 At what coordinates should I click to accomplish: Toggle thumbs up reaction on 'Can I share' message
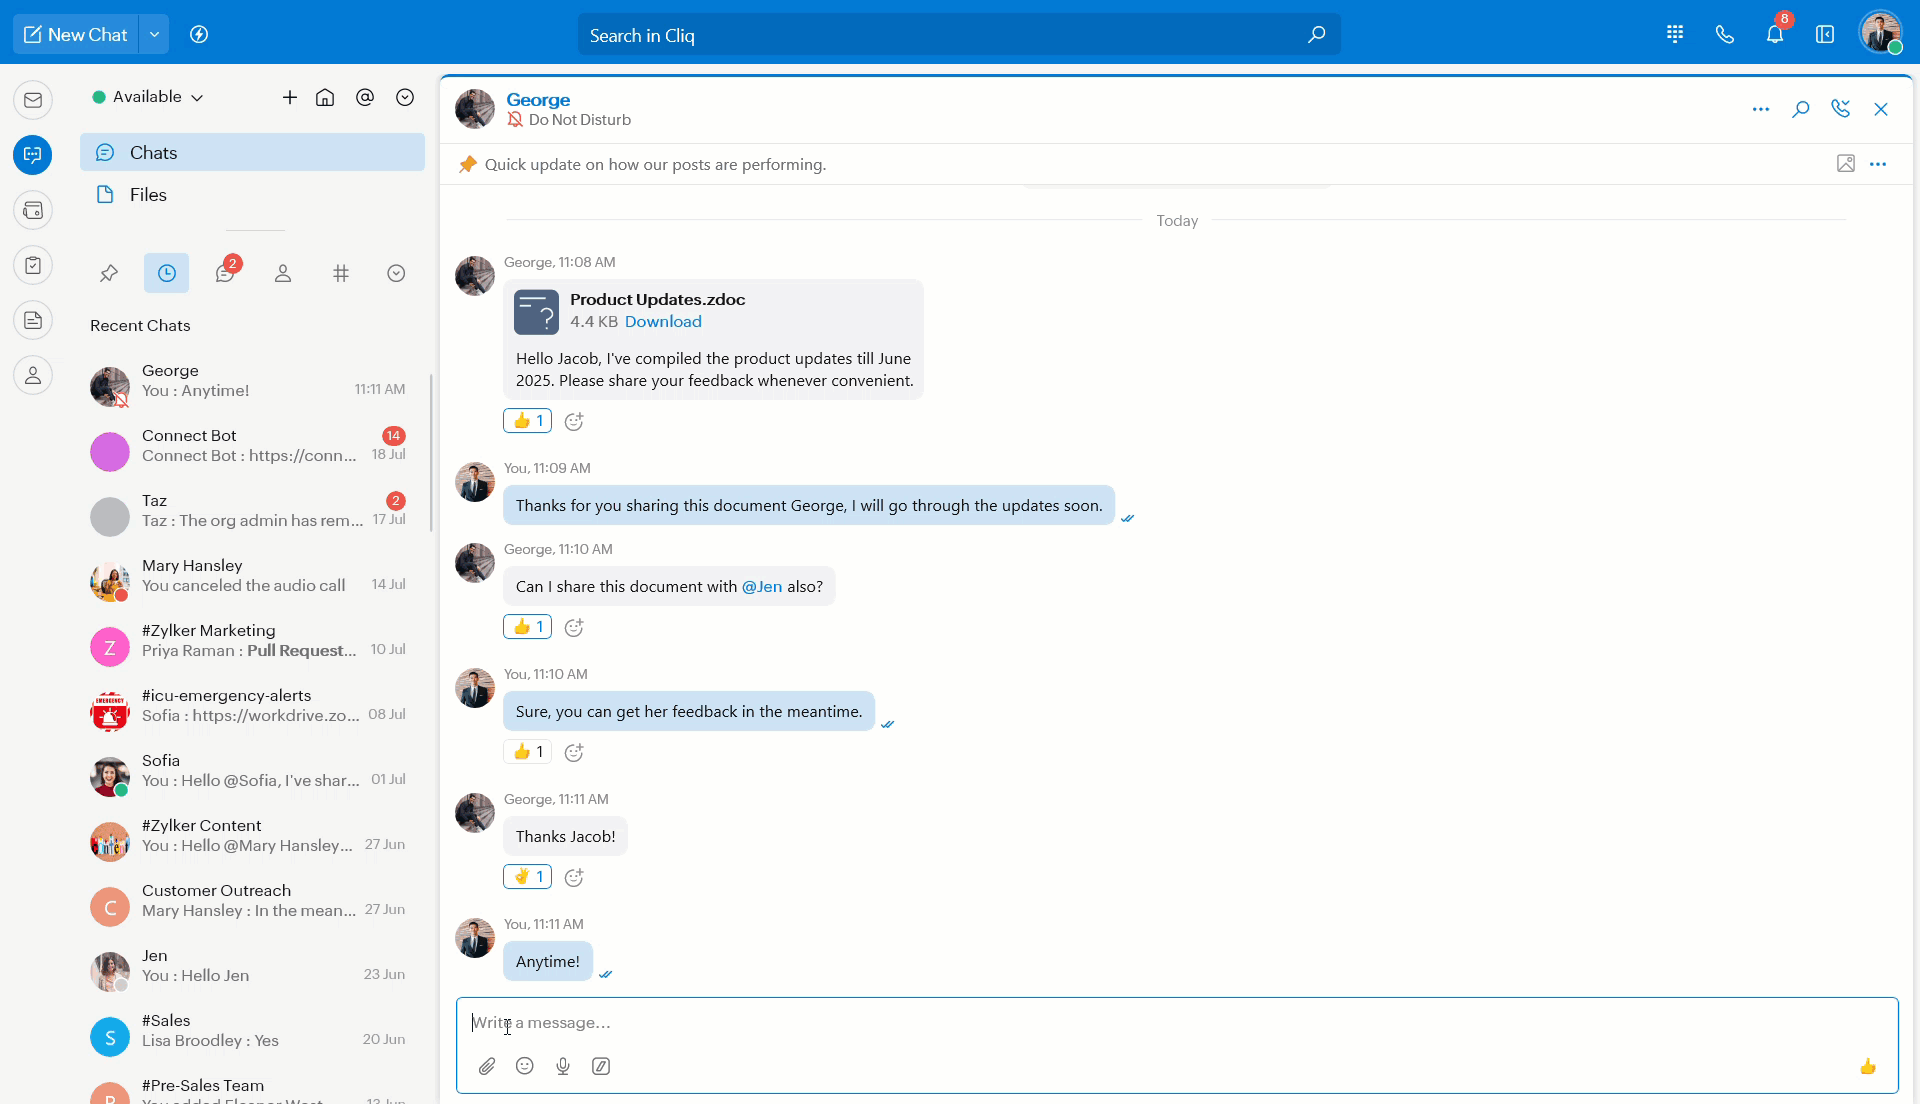tap(527, 627)
